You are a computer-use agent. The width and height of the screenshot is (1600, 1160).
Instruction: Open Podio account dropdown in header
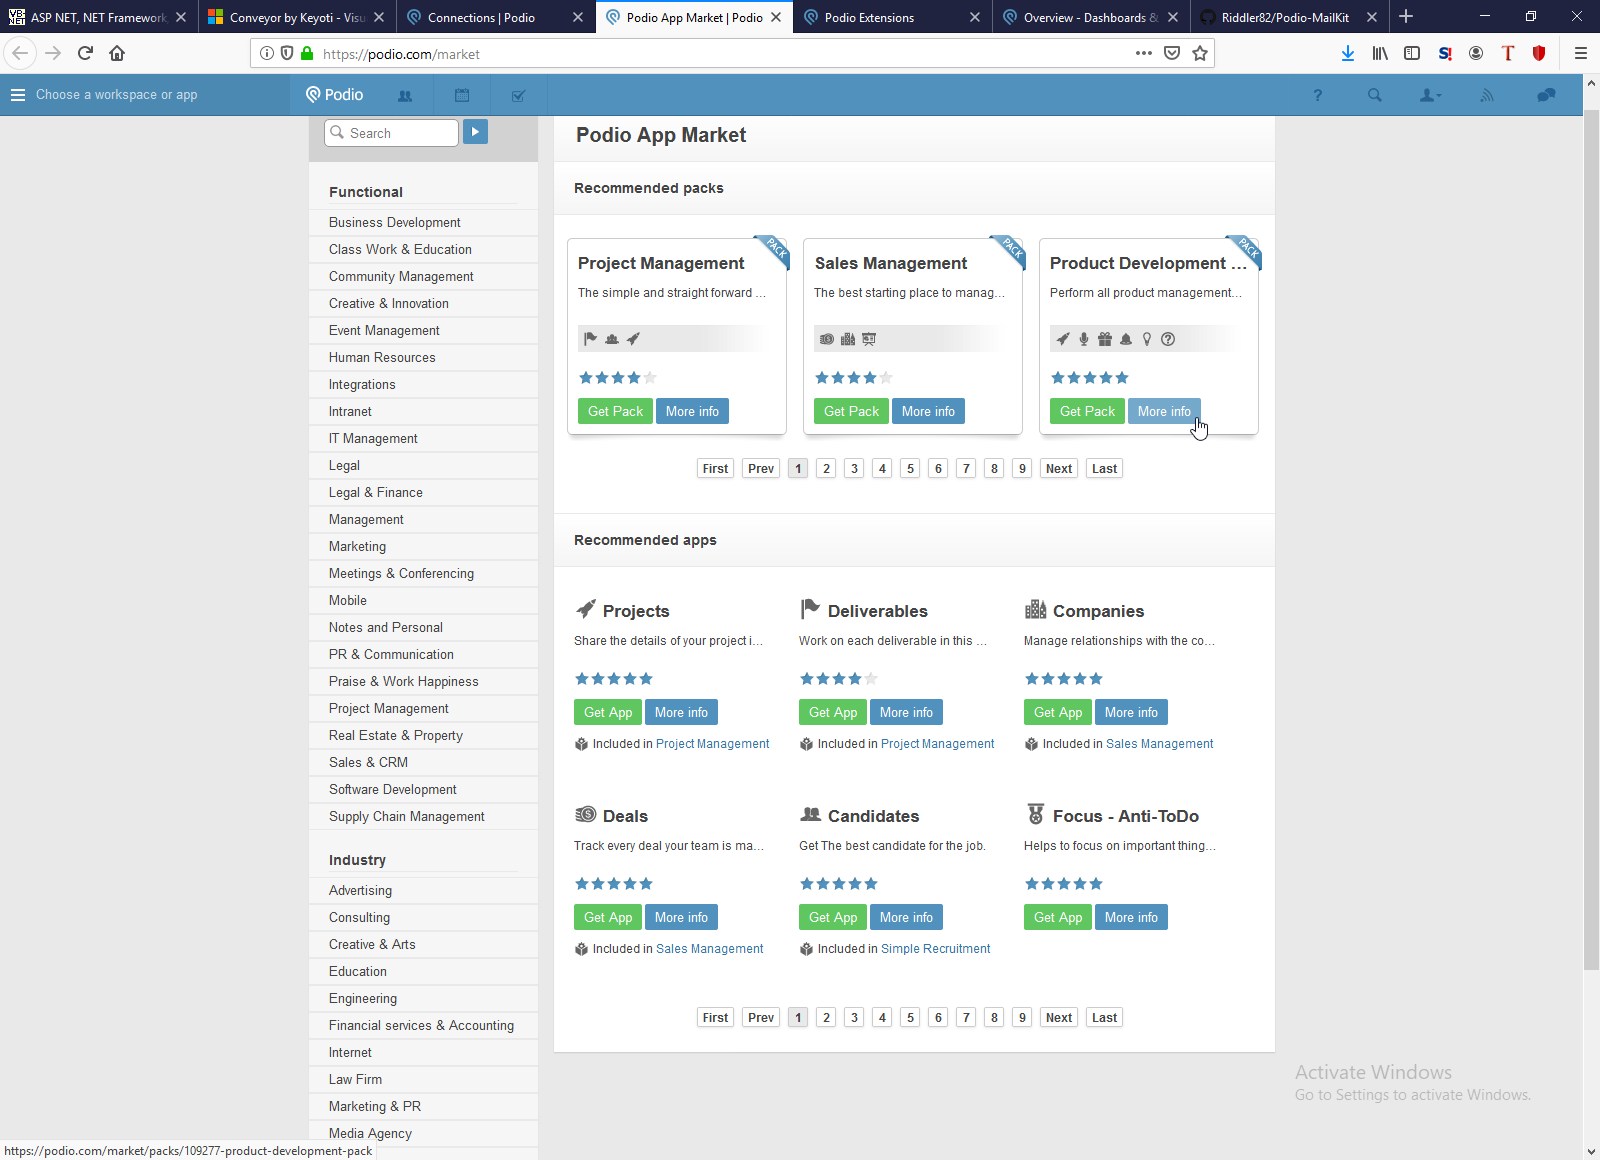coord(1431,96)
